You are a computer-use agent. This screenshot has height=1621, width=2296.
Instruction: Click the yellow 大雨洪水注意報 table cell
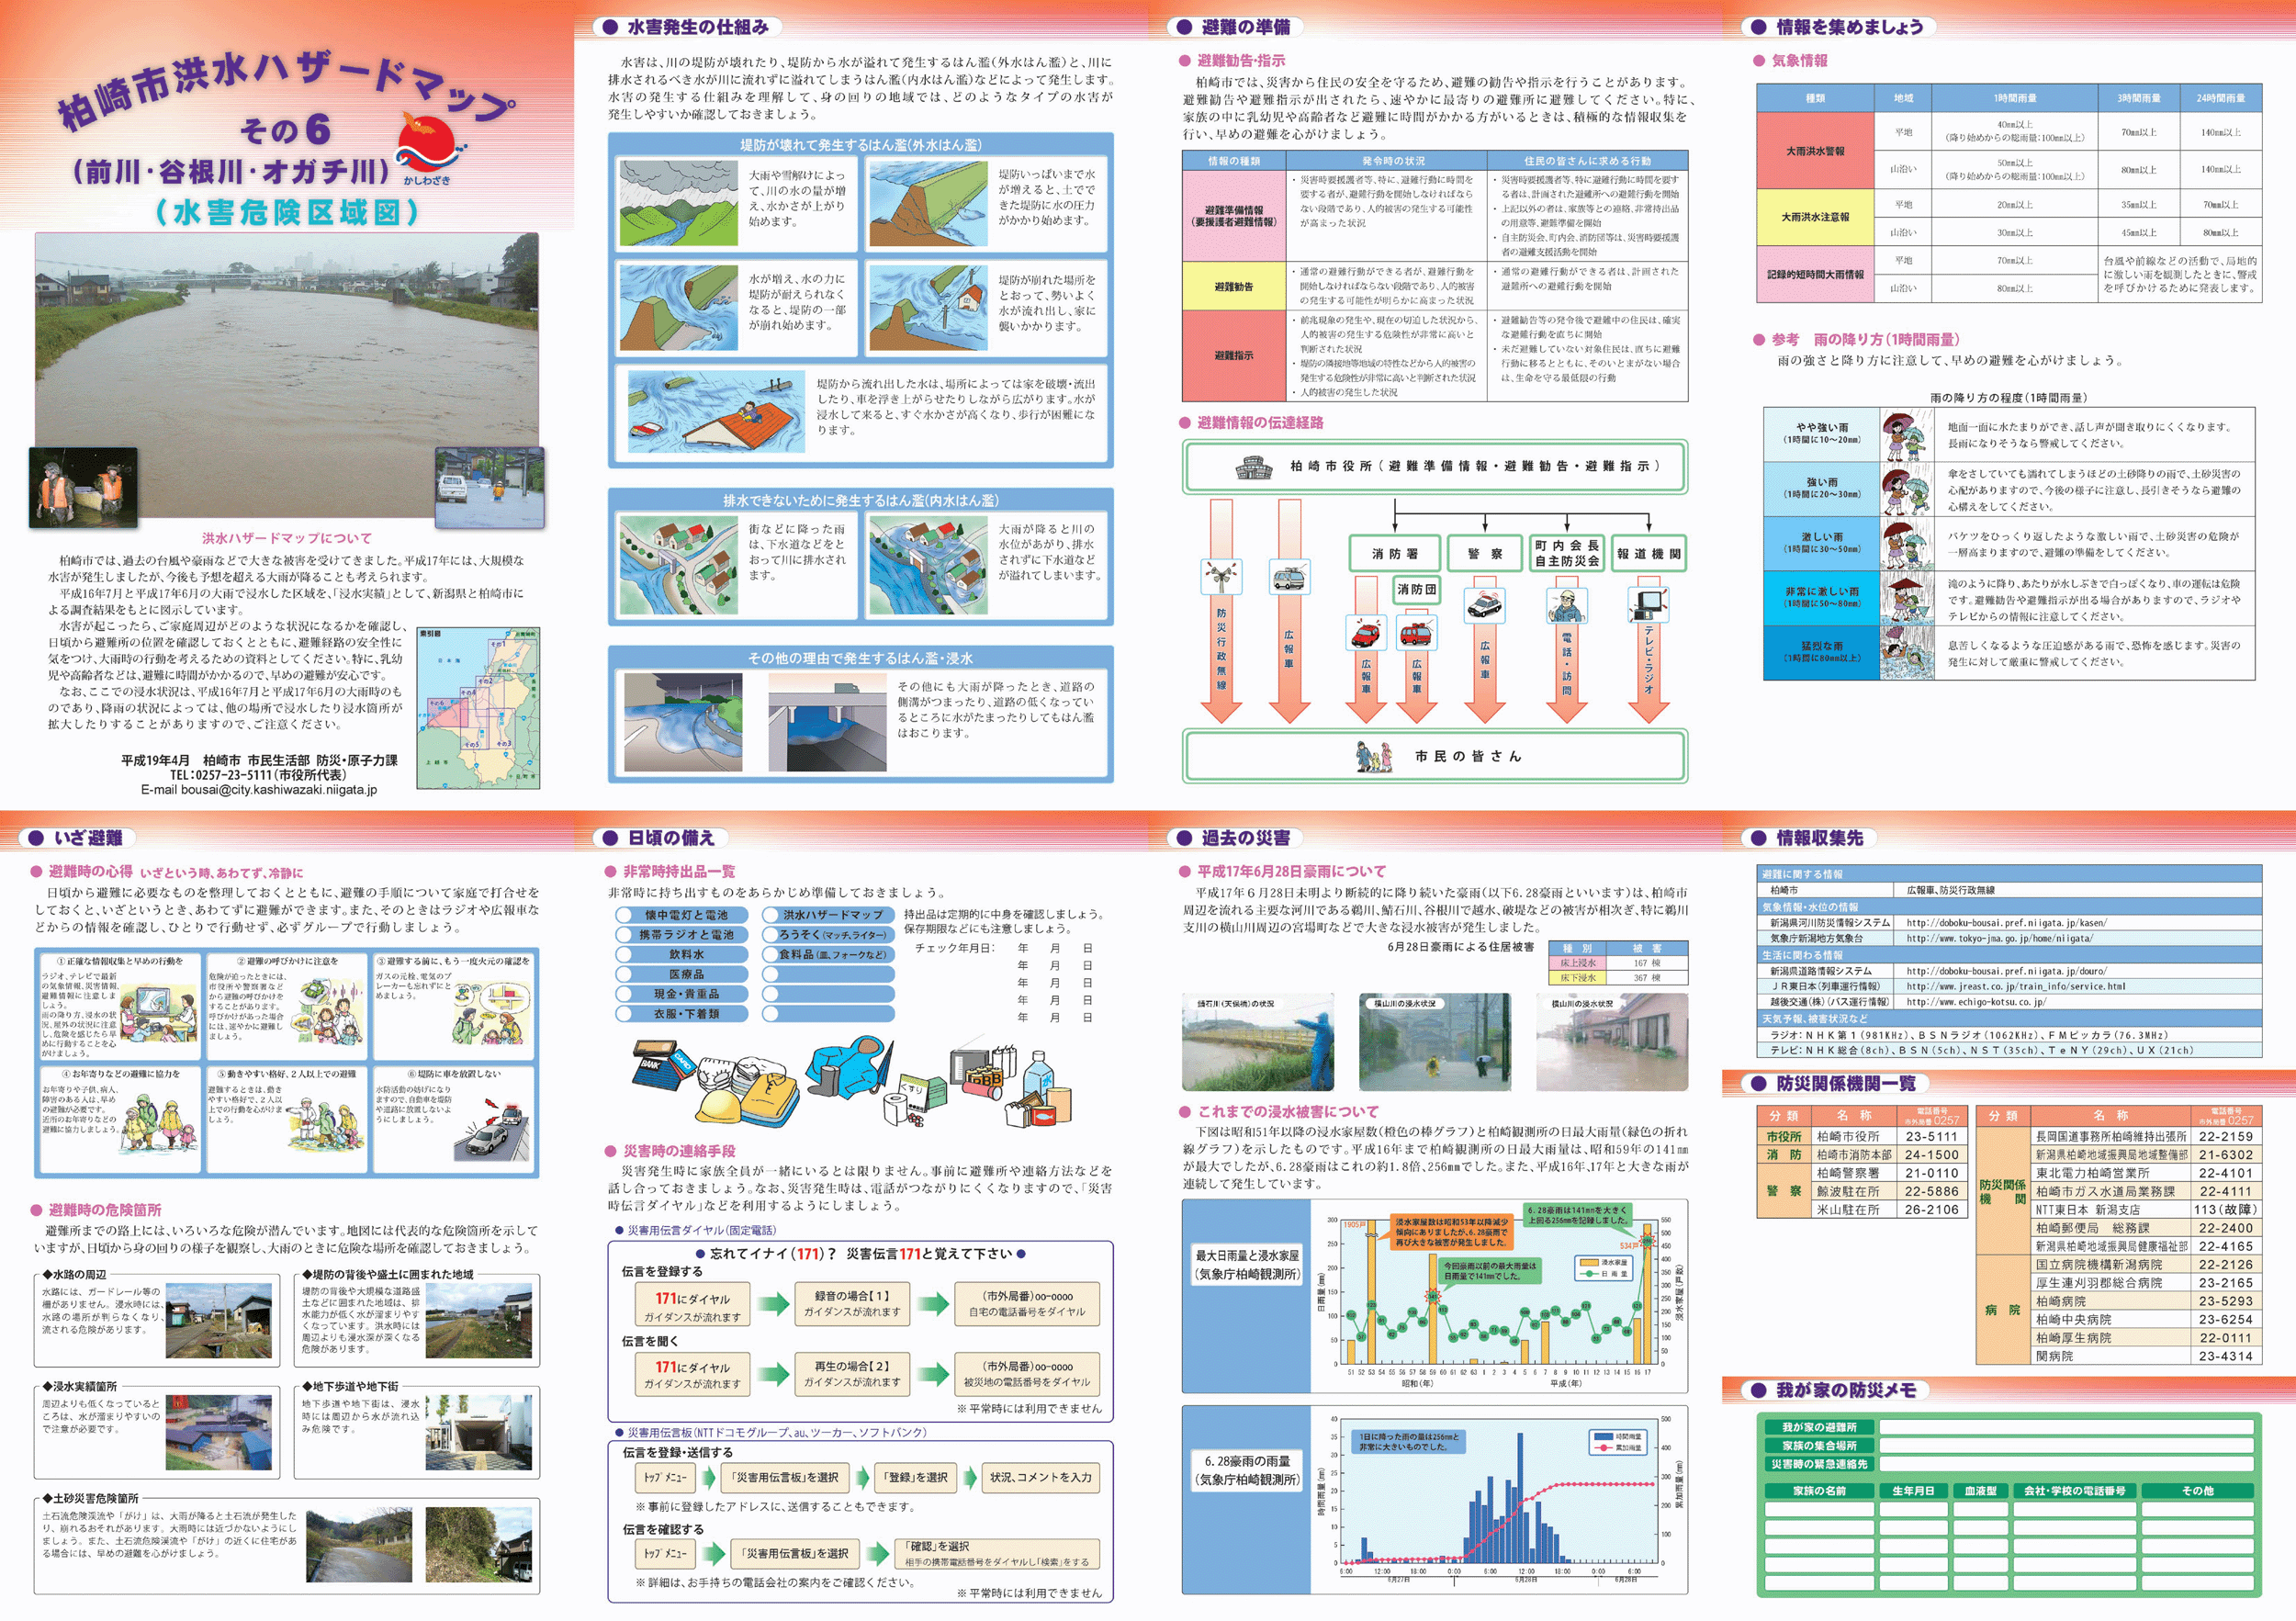coord(1815,217)
